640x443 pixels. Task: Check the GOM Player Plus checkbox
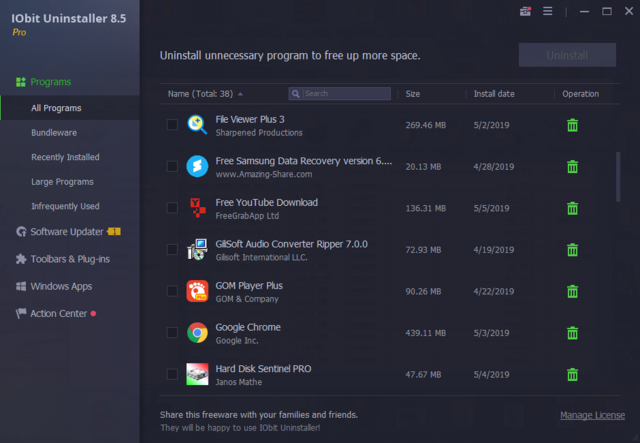[172, 291]
